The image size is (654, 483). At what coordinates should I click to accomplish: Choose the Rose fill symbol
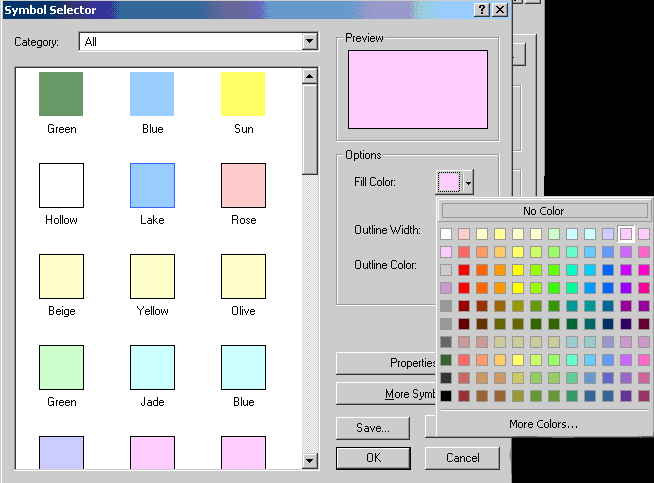[x=243, y=185]
